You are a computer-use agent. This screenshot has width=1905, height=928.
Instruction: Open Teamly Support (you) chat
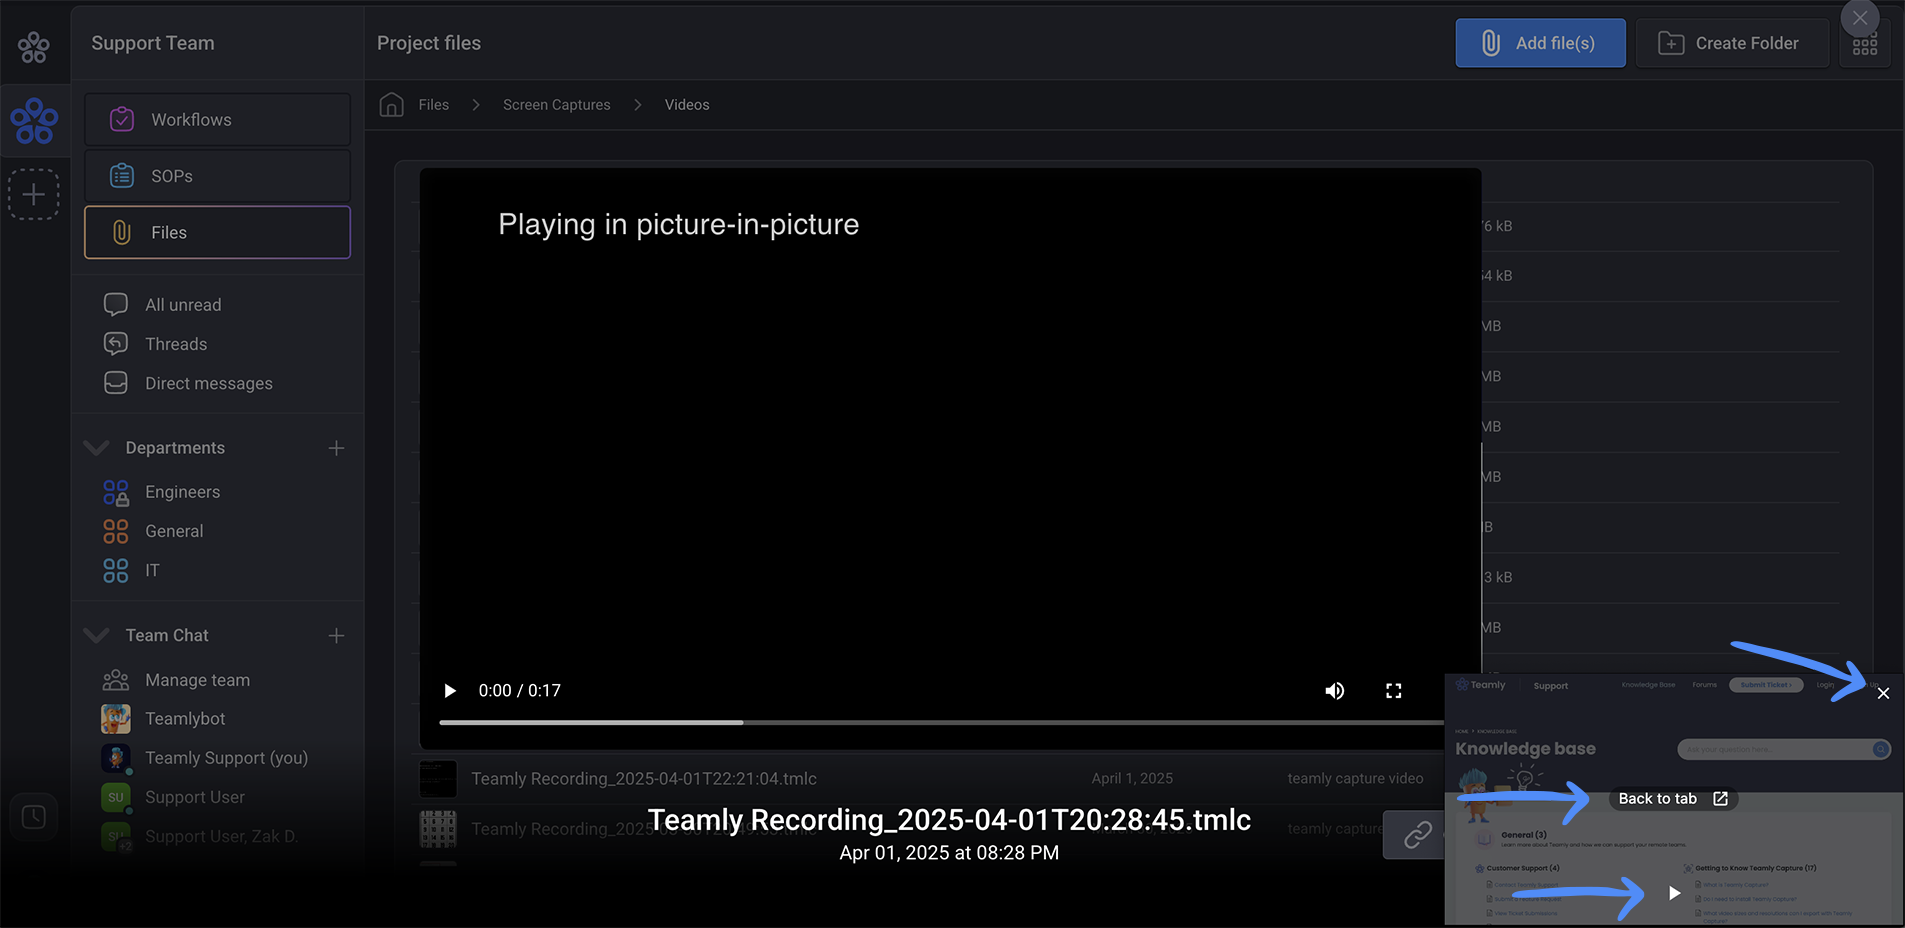coord(226,758)
